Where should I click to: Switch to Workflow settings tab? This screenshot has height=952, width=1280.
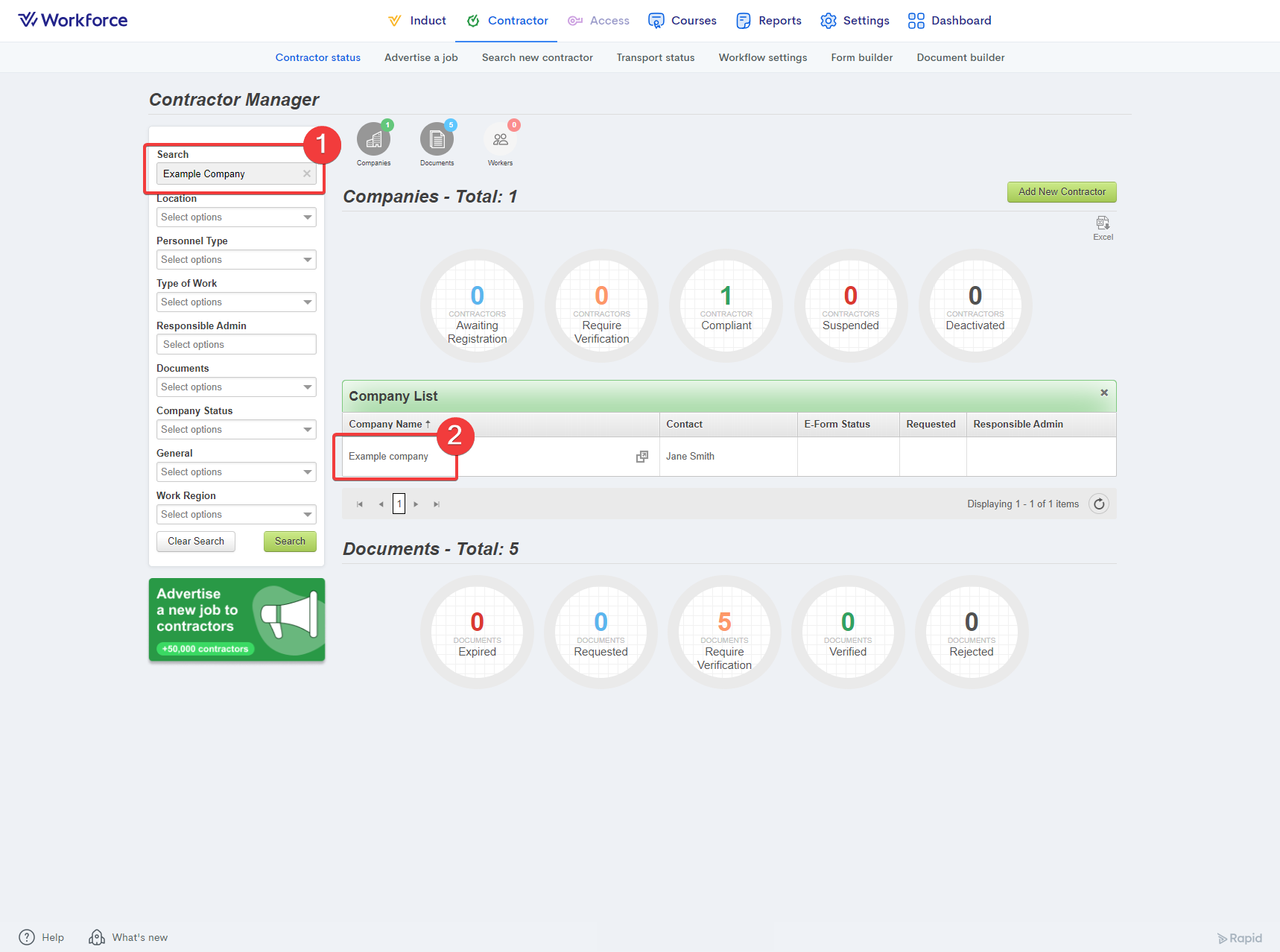coord(762,57)
